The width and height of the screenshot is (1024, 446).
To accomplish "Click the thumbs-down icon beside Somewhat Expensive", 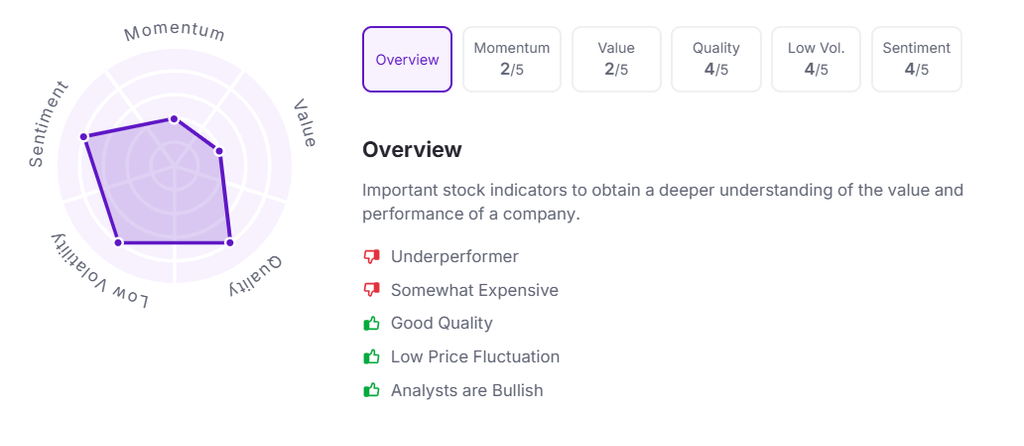I will pyautogui.click(x=372, y=290).
